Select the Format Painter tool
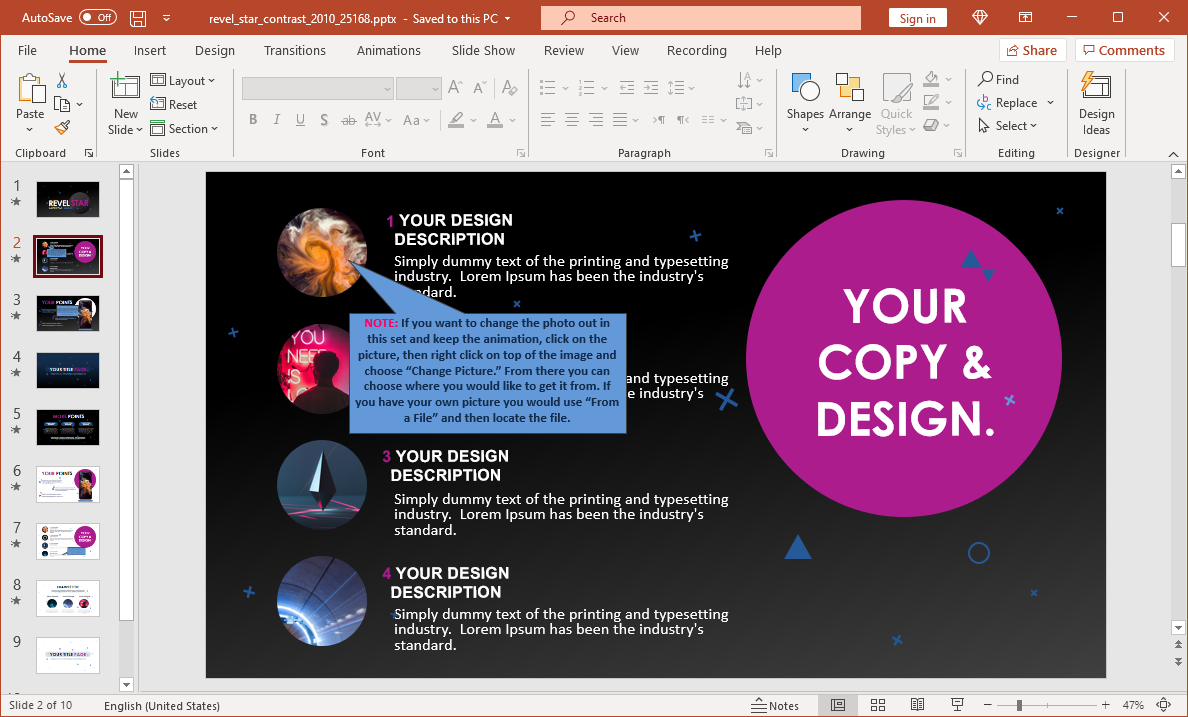Image resolution: width=1188 pixels, height=717 pixels. (x=60, y=127)
